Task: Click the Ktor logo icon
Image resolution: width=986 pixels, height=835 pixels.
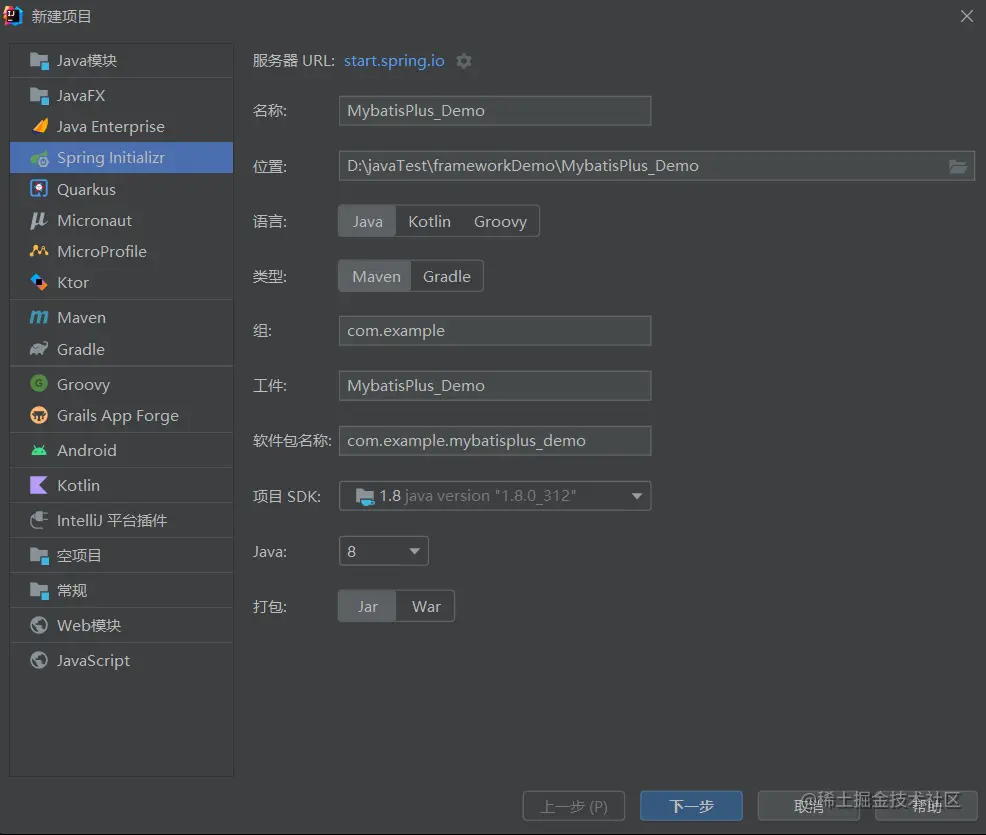Action: pyautogui.click(x=39, y=282)
